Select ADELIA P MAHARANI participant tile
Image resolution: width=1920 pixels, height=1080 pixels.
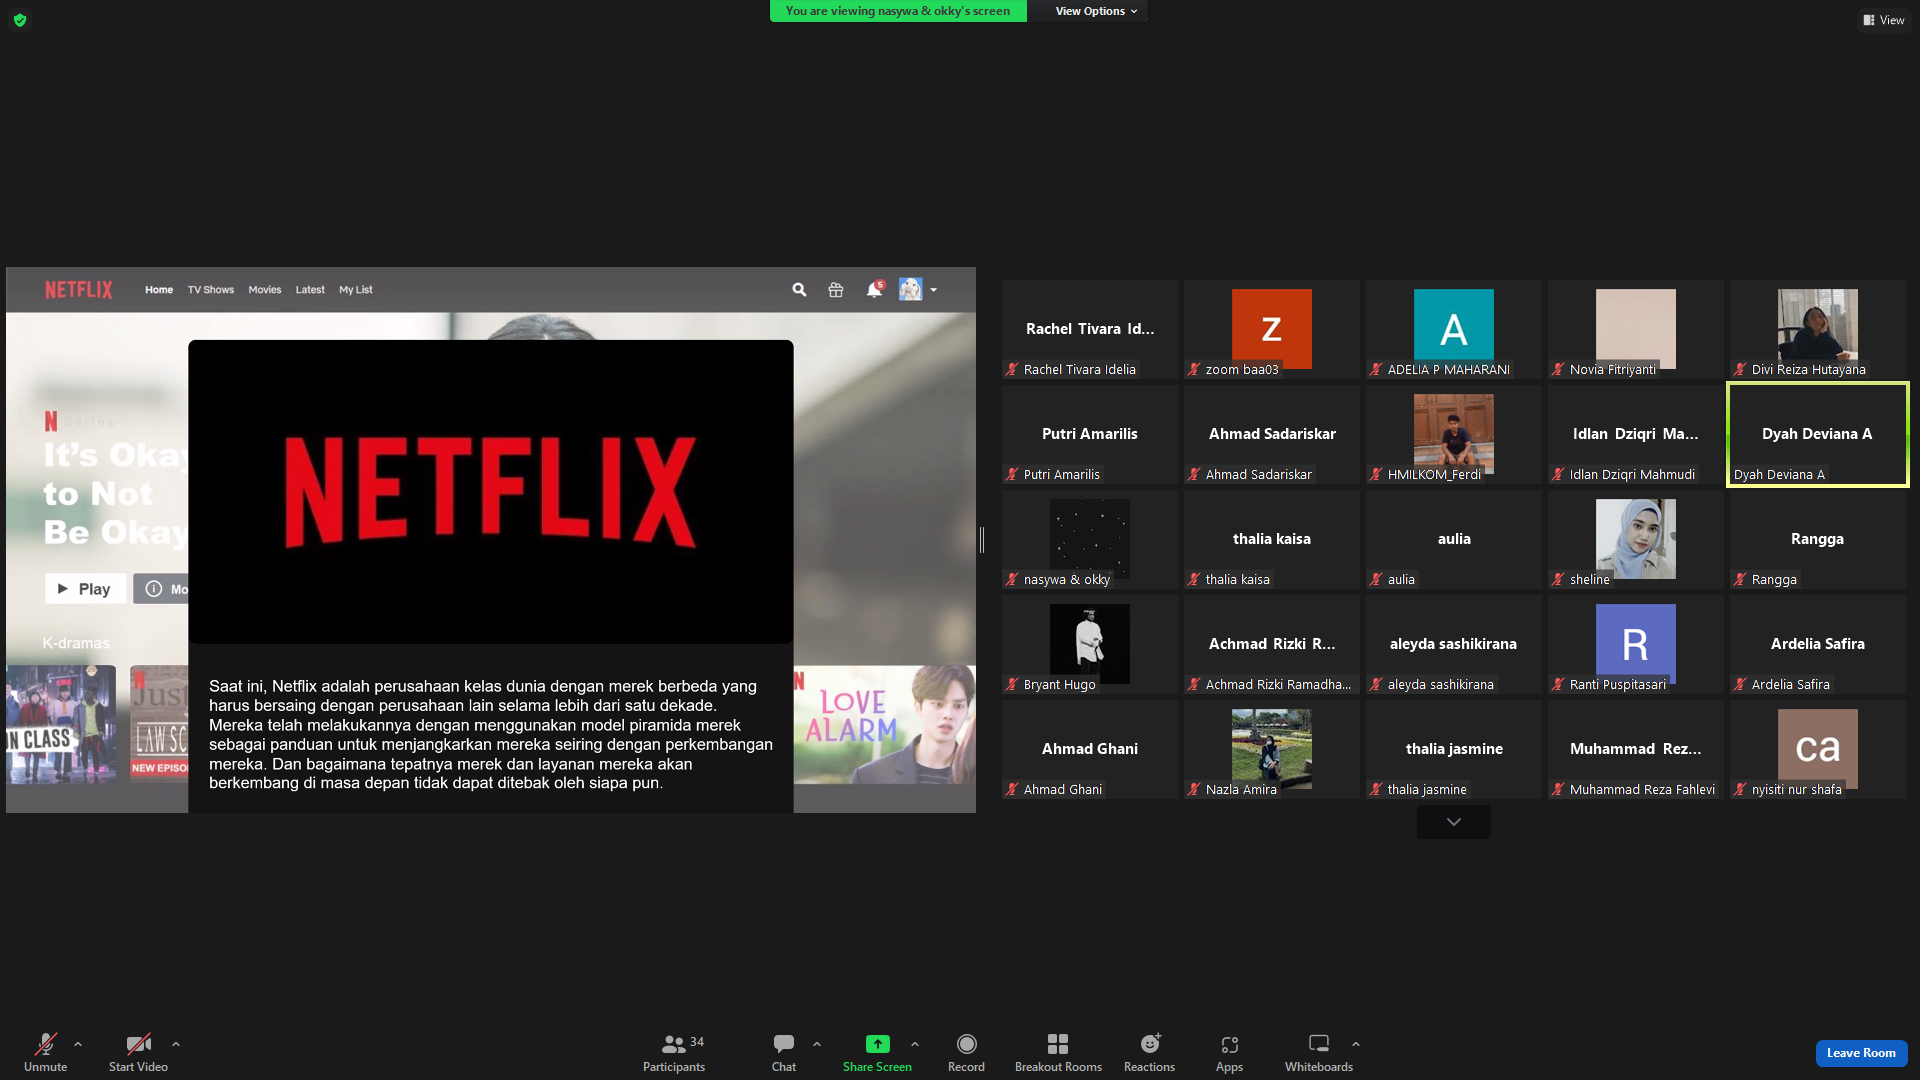coord(1454,329)
